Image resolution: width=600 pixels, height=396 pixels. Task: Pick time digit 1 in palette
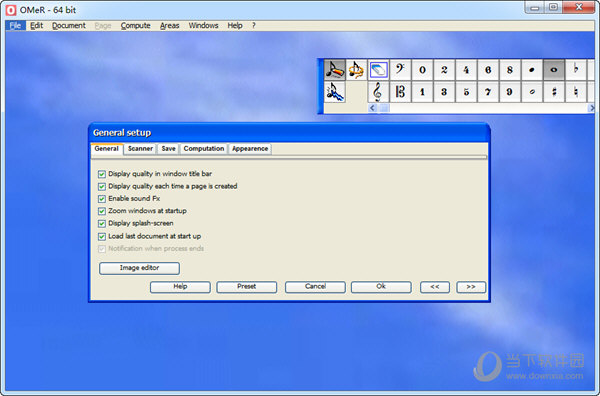click(x=422, y=92)
